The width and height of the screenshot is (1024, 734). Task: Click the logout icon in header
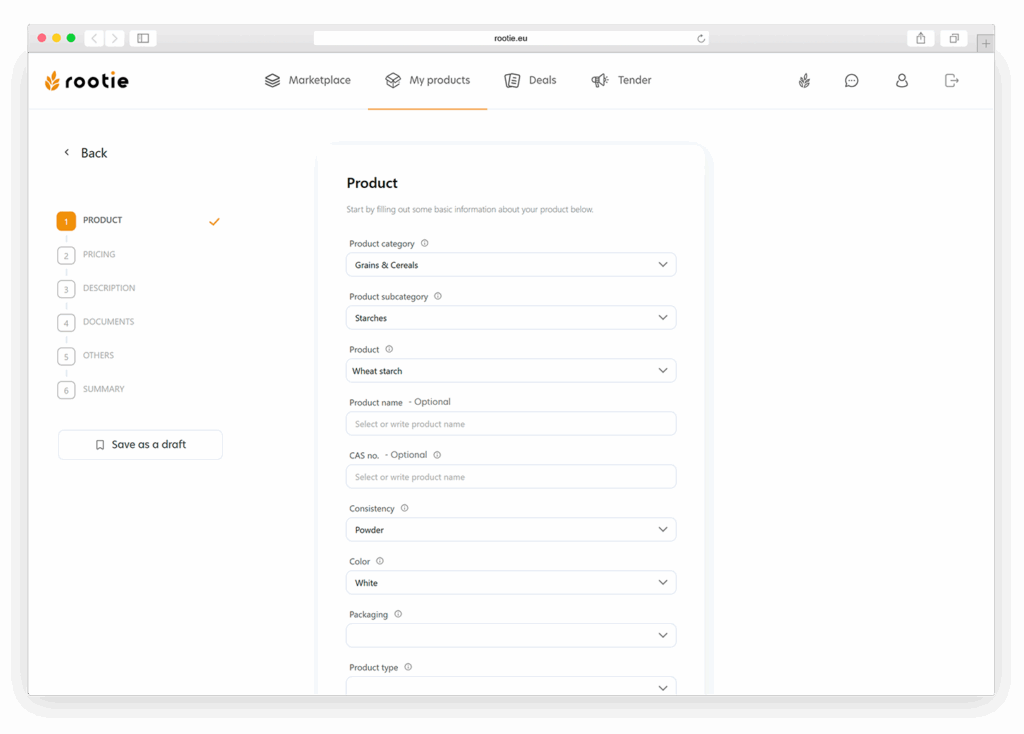[952, 80]
